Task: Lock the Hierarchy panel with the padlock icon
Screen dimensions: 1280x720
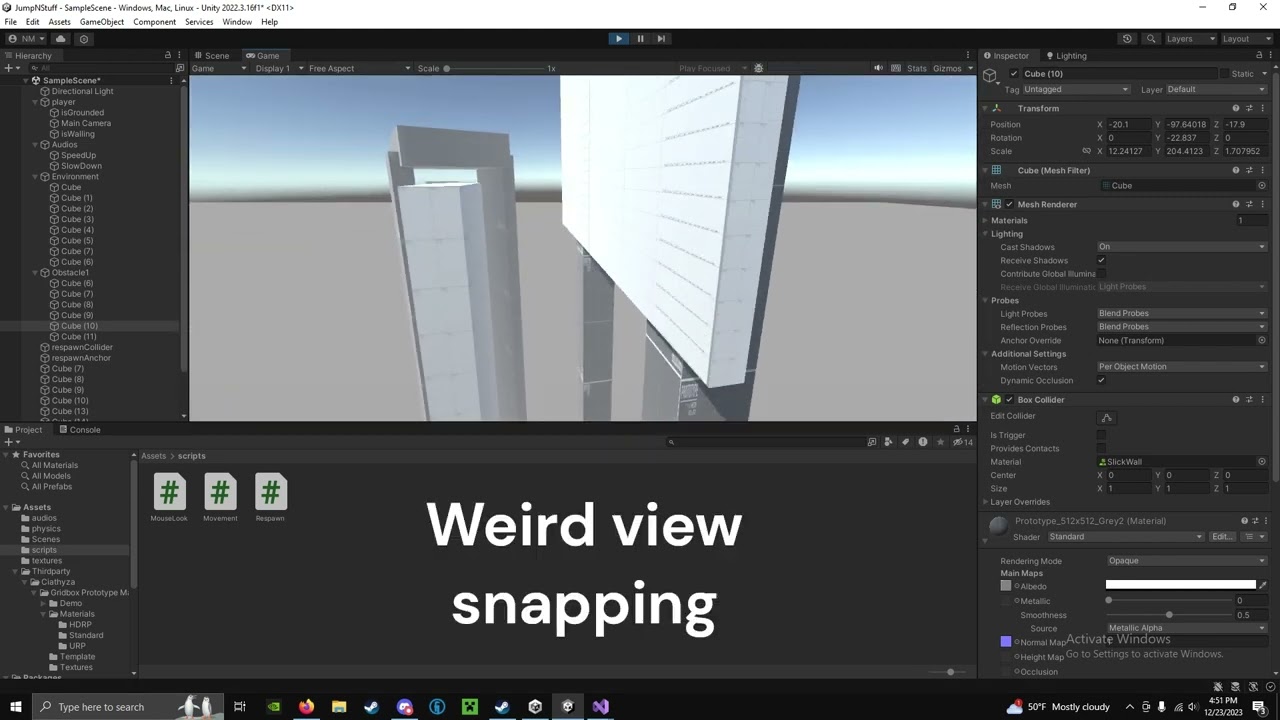Action: point(168,56)
